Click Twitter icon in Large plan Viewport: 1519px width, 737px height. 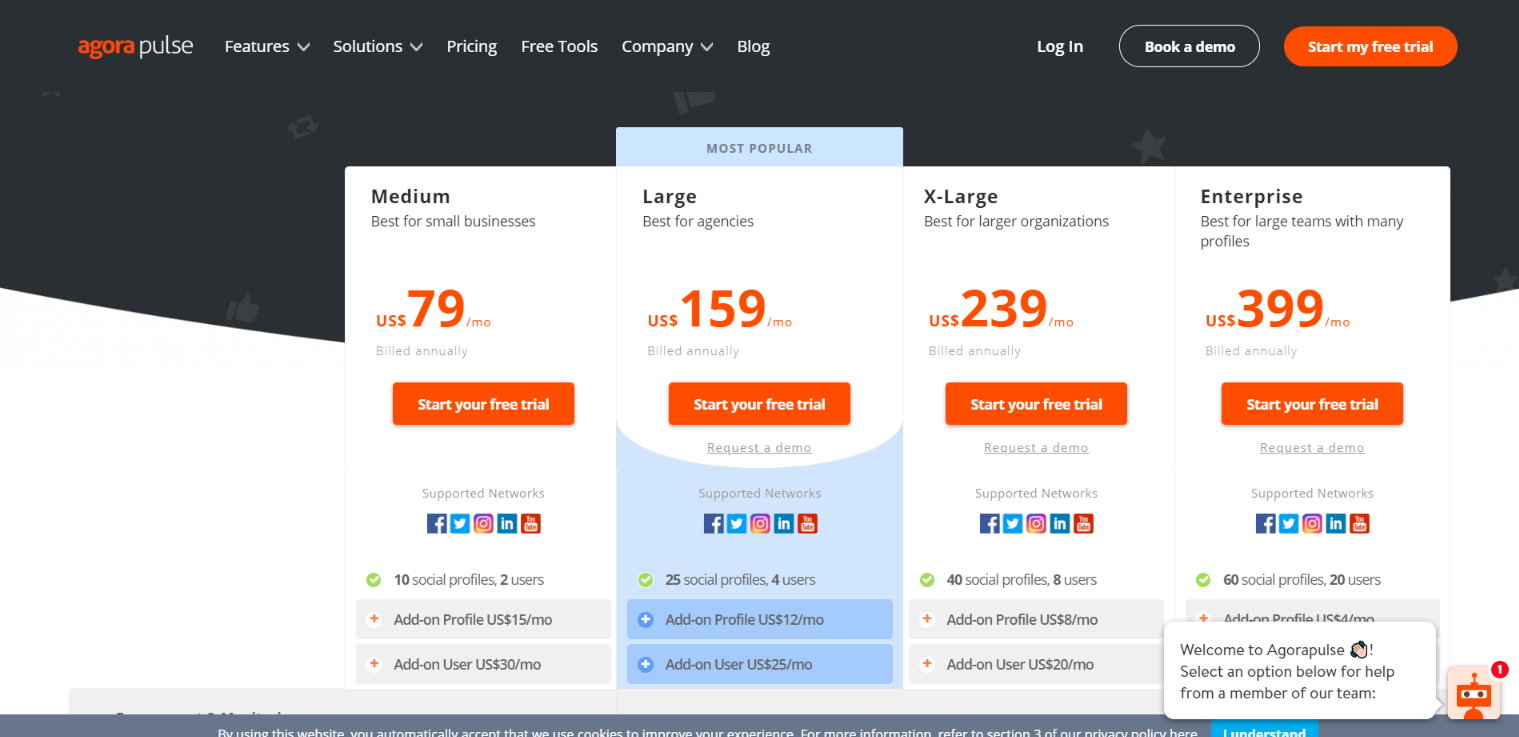point(737,523)
